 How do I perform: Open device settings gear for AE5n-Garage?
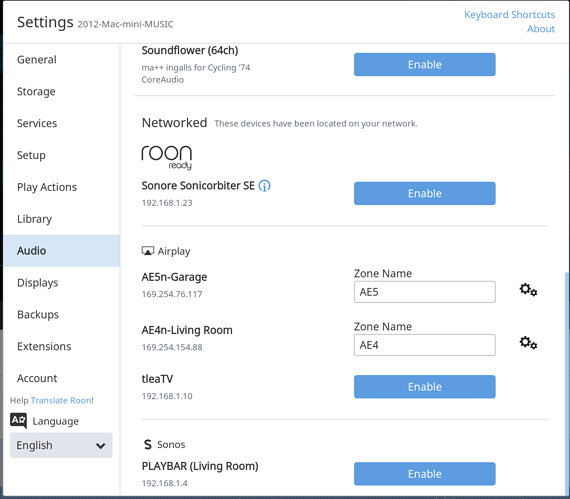click(528, 290)
